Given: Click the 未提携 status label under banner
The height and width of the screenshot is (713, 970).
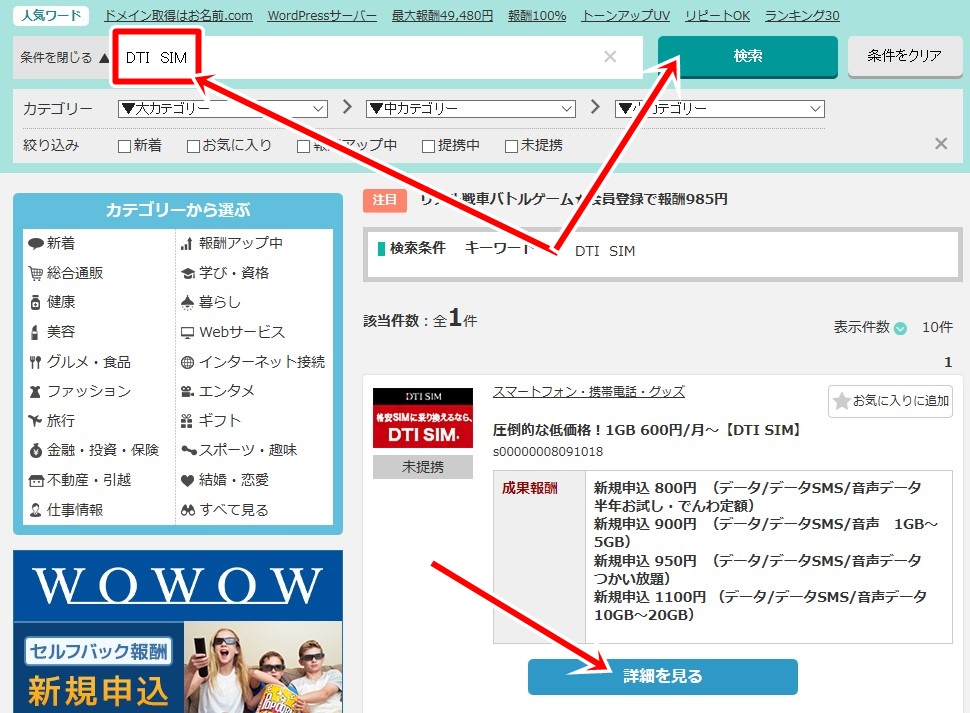Looking at the screenshot, I should tap(423, 467).
